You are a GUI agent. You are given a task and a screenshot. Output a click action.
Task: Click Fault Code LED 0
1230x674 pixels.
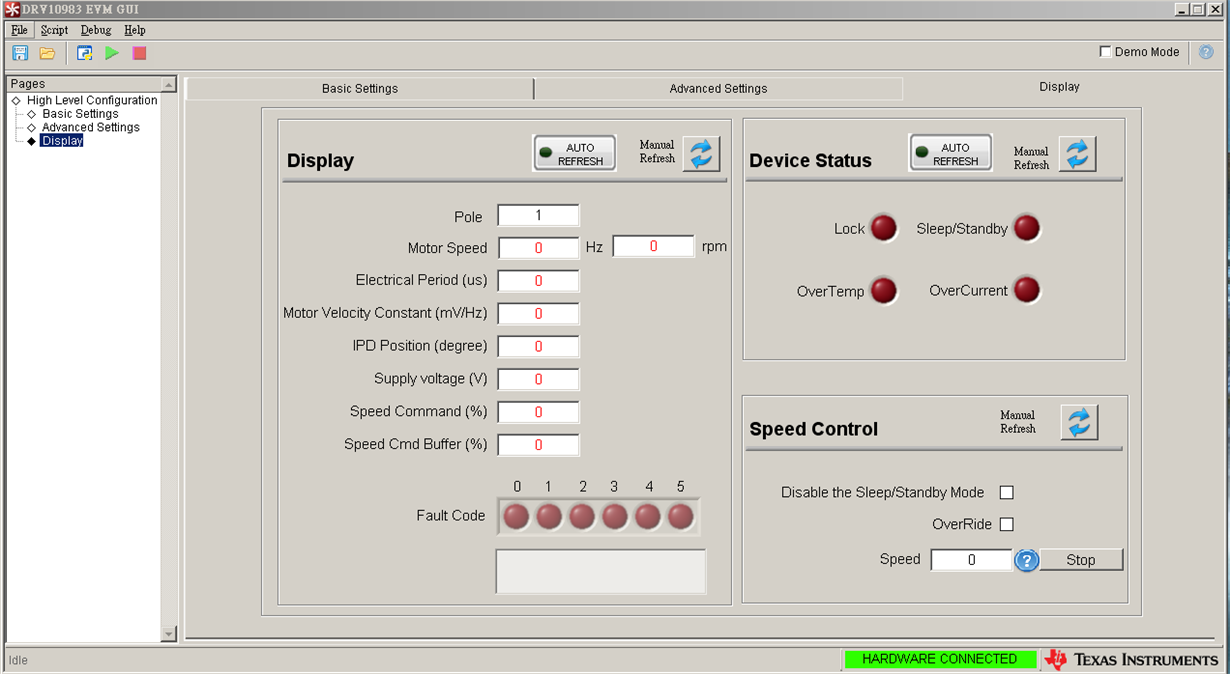516,516
